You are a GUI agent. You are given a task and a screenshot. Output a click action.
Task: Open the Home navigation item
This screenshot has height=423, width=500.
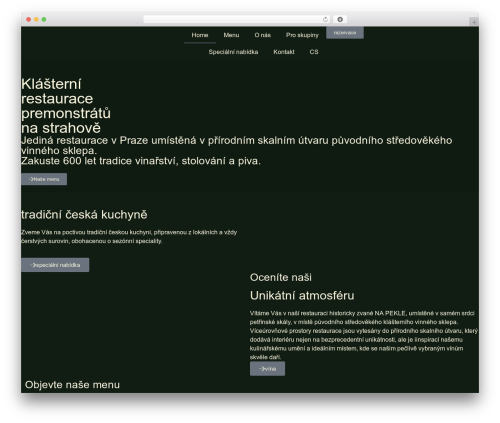pos(200,35)
